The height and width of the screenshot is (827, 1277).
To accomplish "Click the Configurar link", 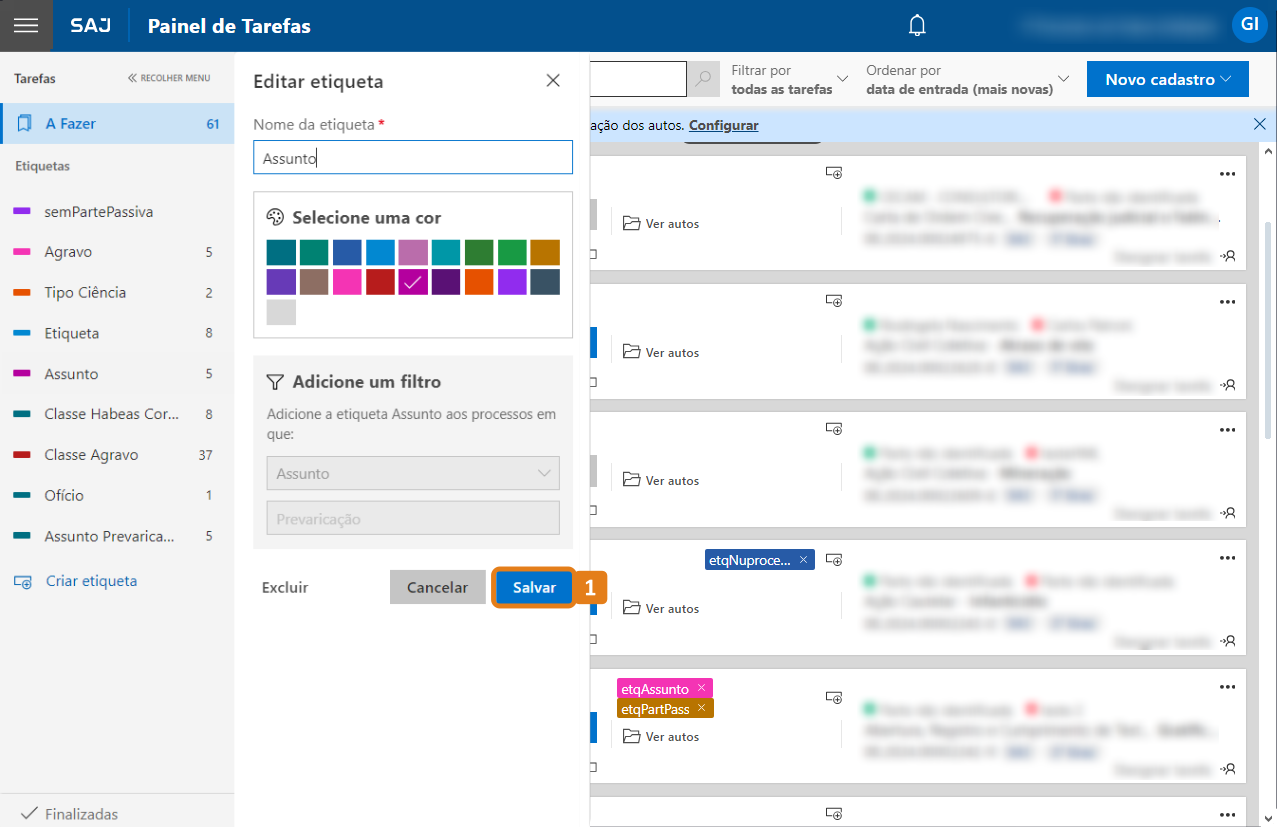I will pos(723,125).
